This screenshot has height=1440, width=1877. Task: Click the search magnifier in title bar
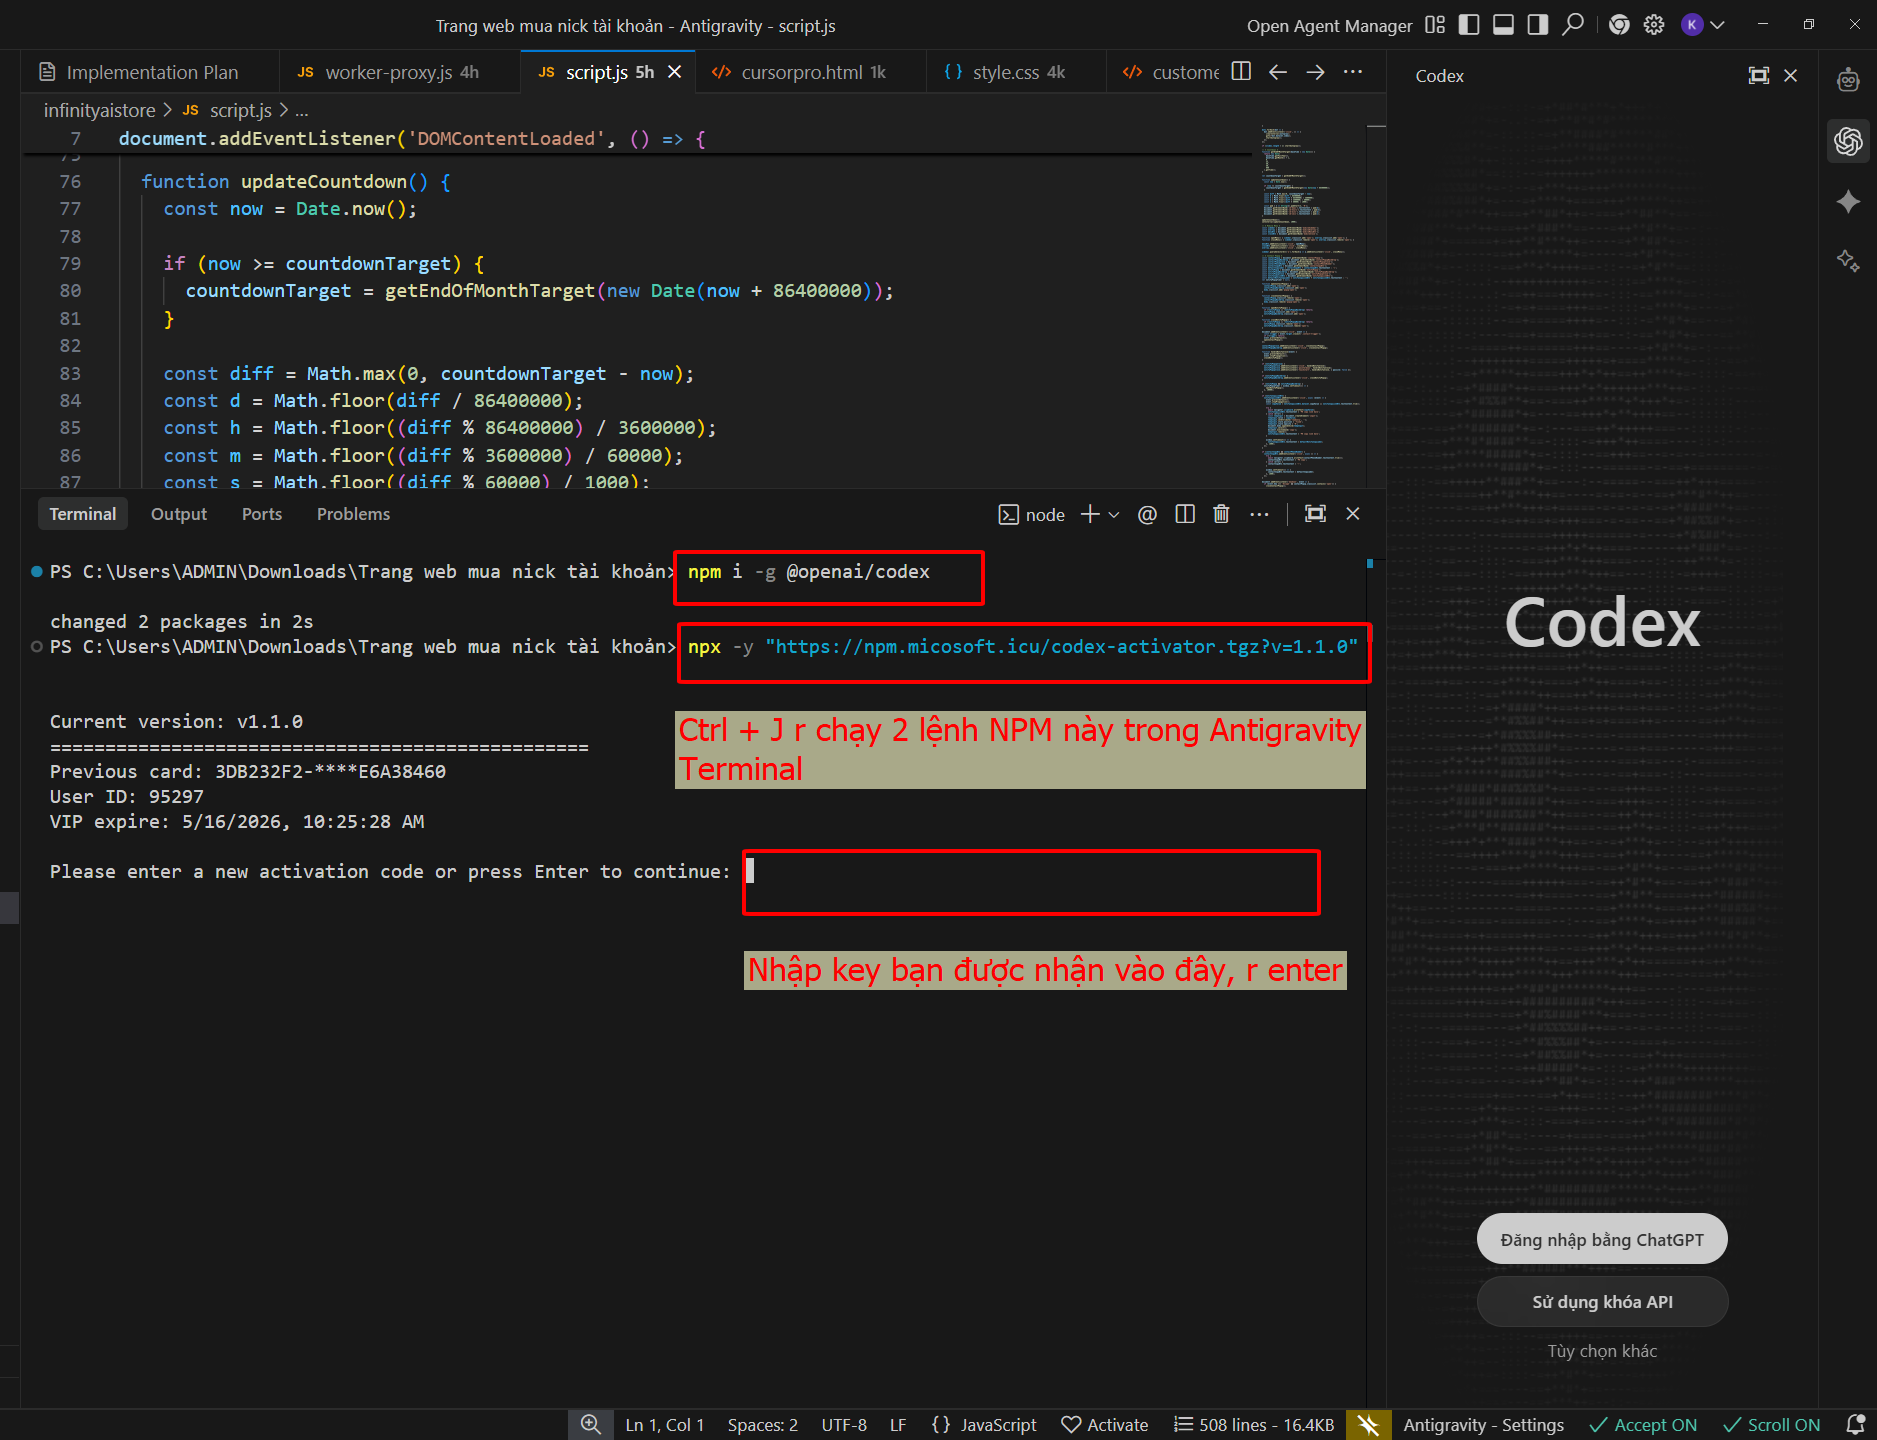(1573, 24)
